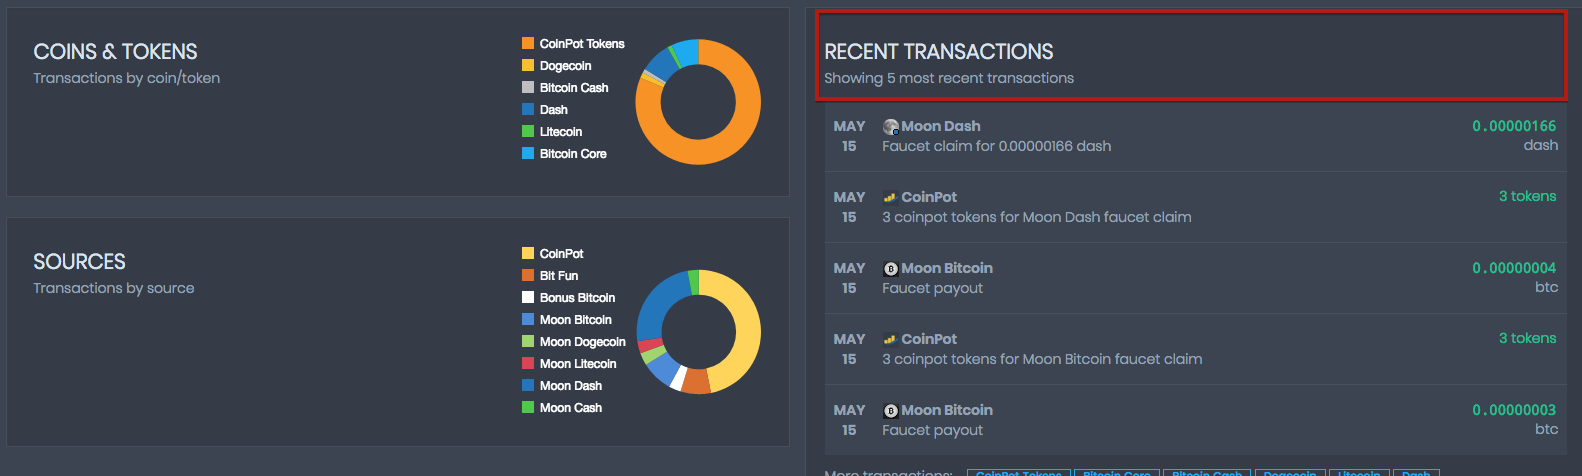Click the Moon Dash coin icon
Screen dimensions: 1582x476
coord(891,127)
